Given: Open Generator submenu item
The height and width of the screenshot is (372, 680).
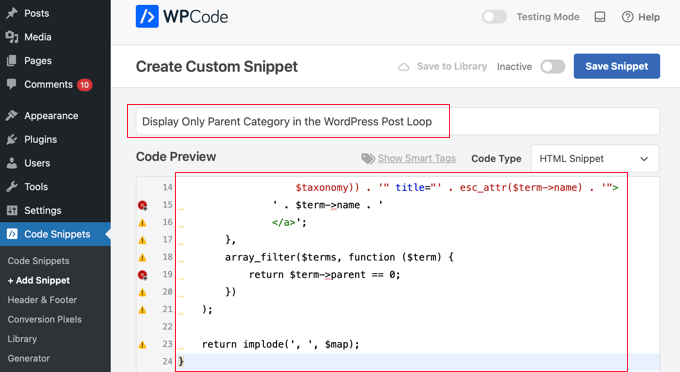Looking at the screenshot, I should point(29,359).
